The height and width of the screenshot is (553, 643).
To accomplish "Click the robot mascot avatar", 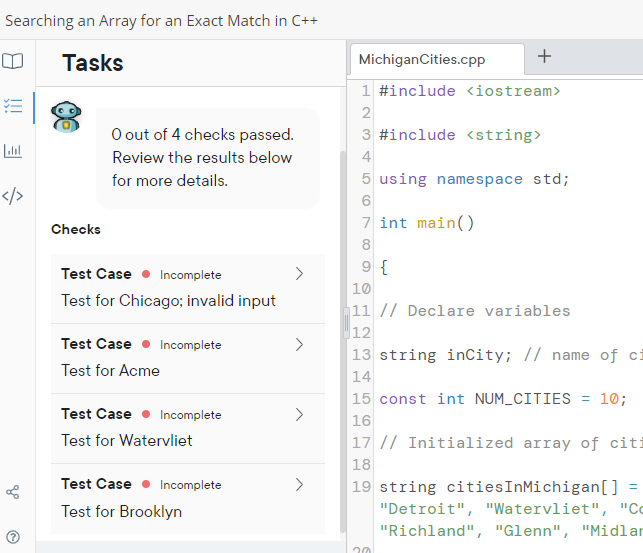I will pos(66,117).
